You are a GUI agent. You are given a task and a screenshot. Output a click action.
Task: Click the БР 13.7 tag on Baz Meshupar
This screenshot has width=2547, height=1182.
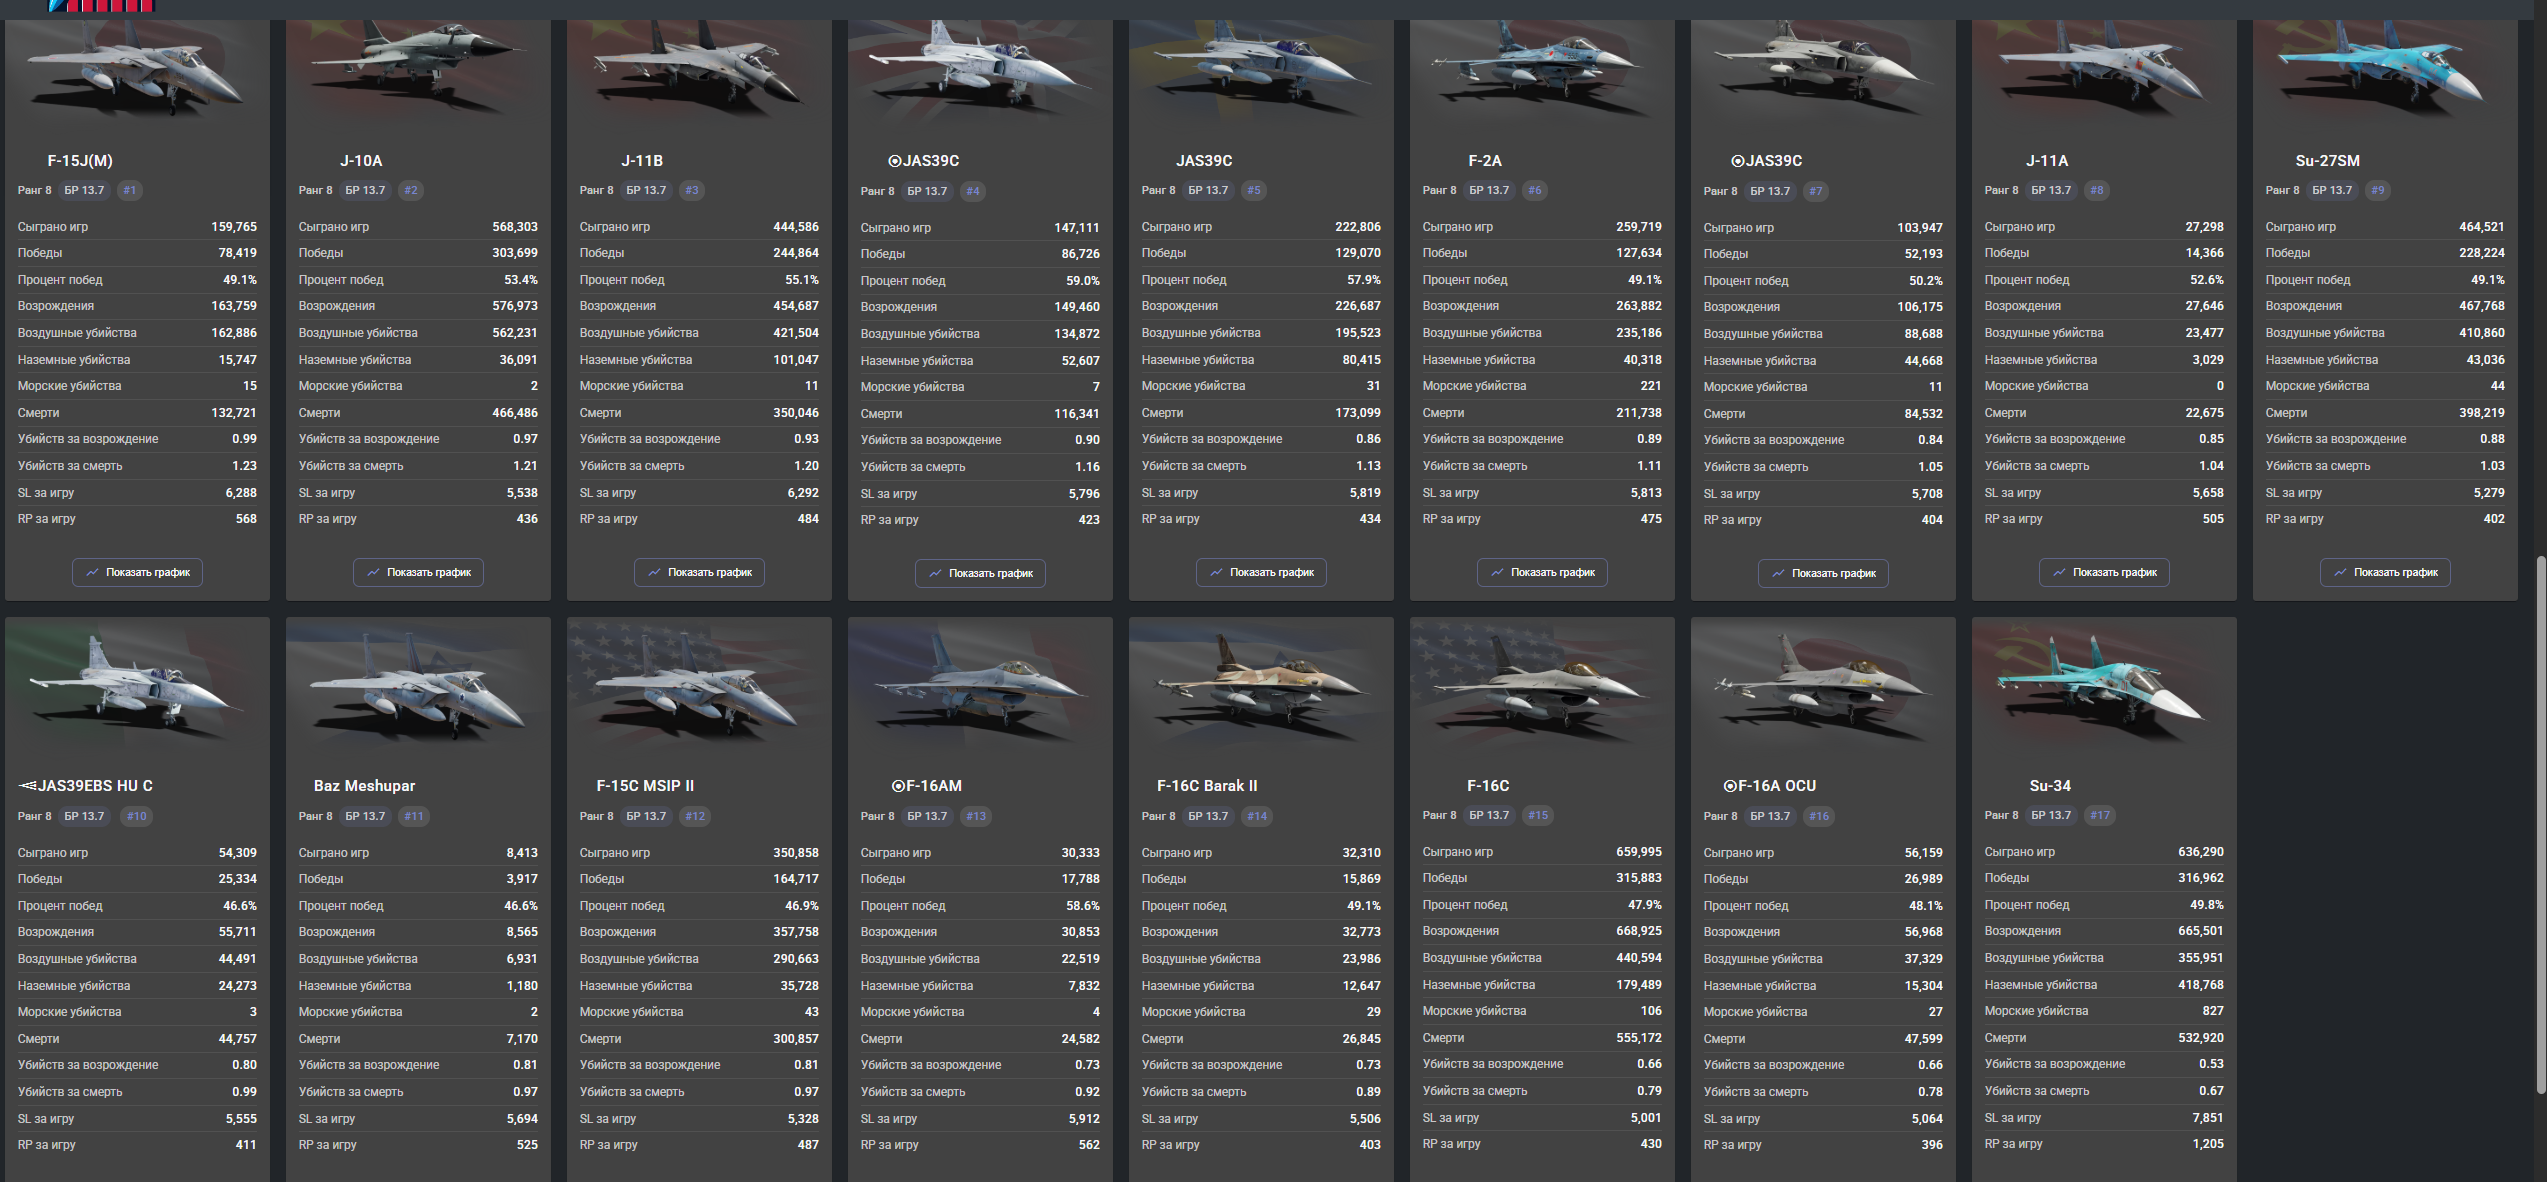(x=365, y=816)
